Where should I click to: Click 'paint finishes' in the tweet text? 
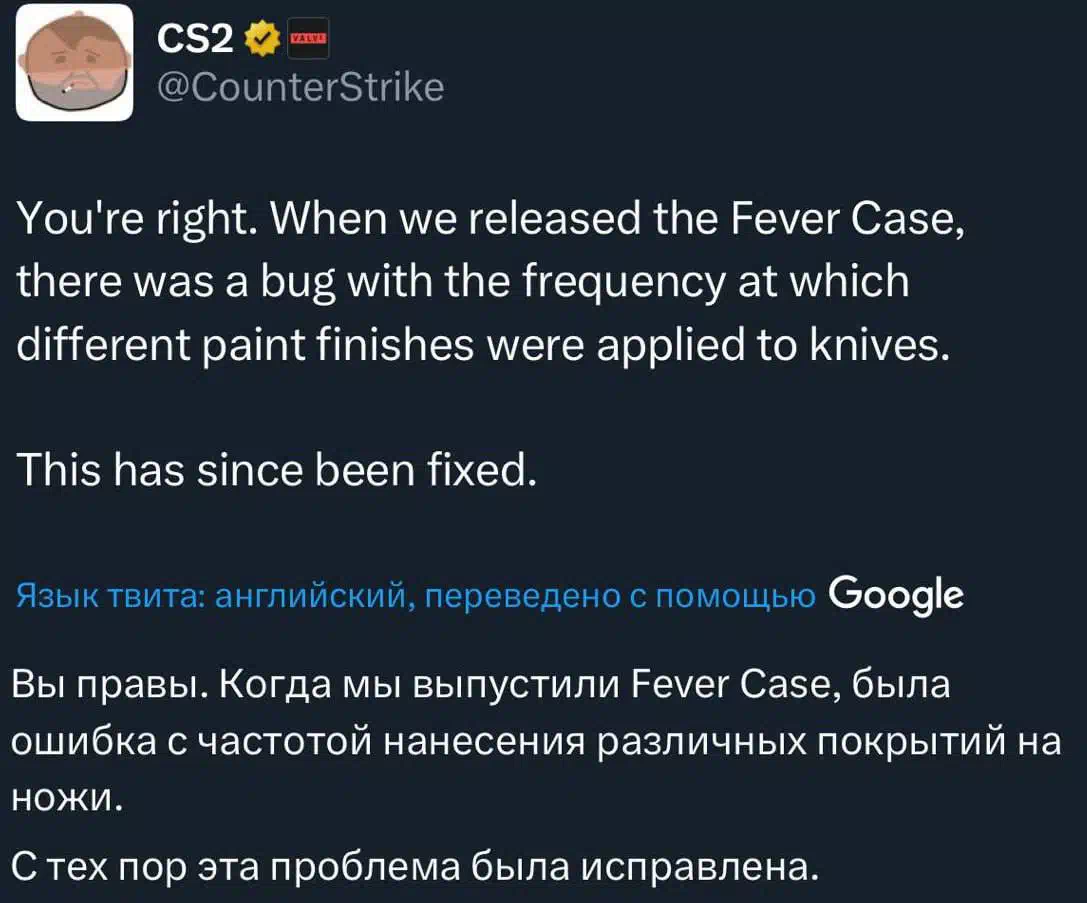(x=338, y=345)
